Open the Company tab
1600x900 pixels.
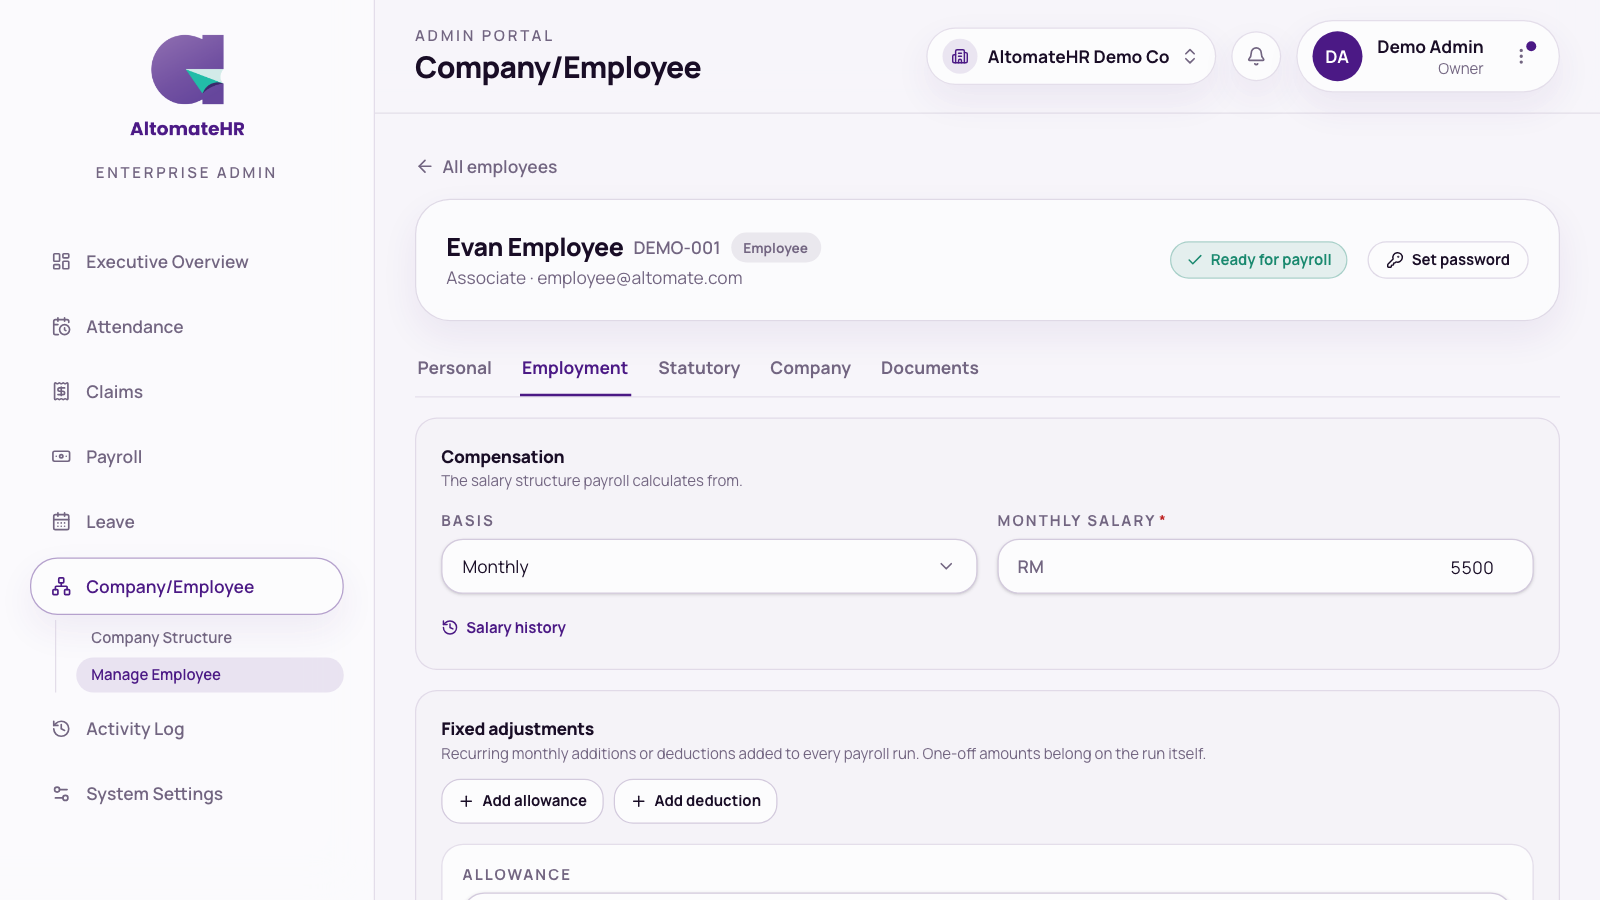point(810,368)
